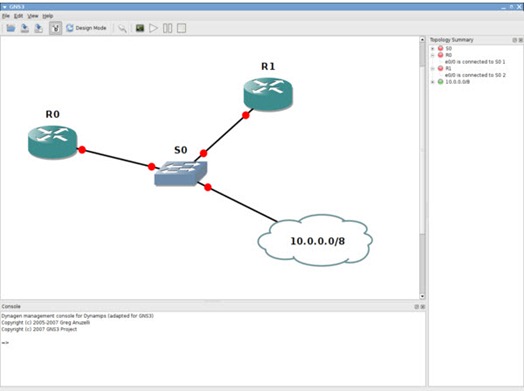This screenshot has width=524, height=391.
Task: Float the Console panel
Action: tap(417, 306)
